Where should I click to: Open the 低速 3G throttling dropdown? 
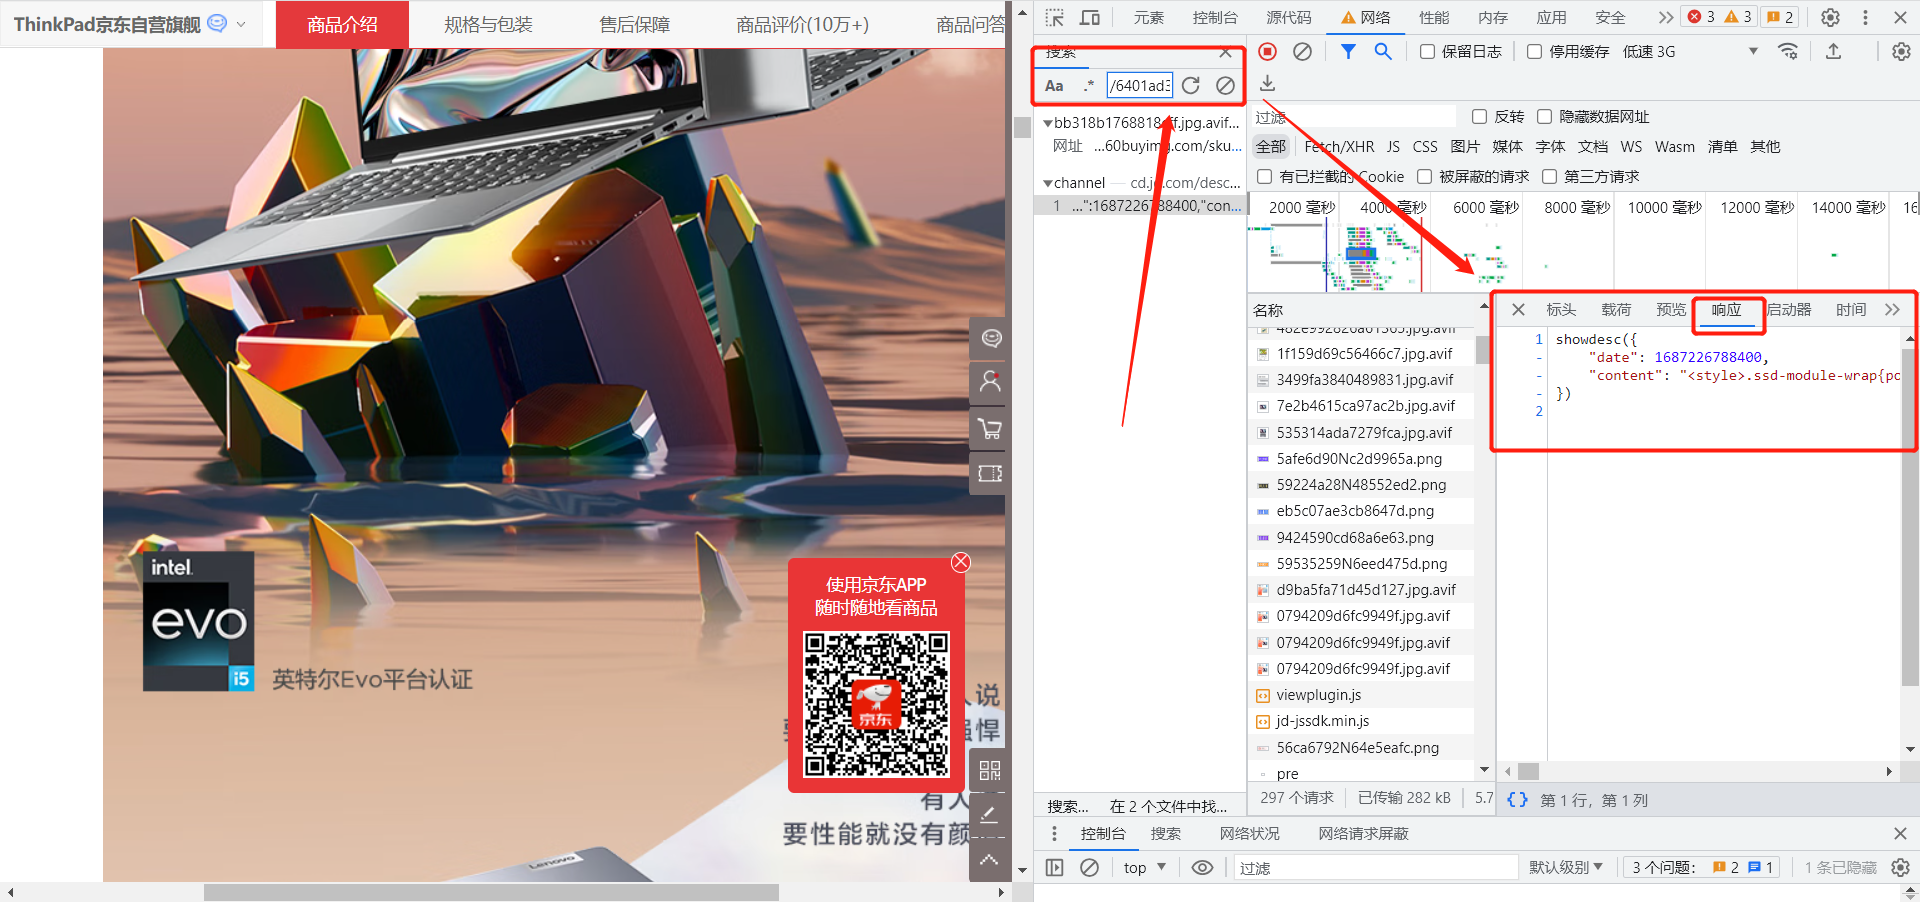pos(1690,51)
